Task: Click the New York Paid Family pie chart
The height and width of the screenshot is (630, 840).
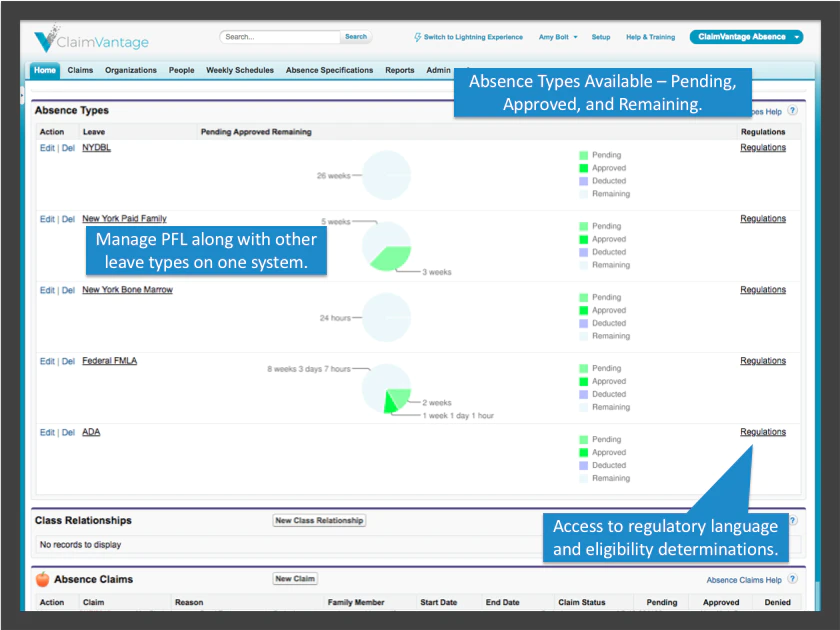Action: coord(386,246)
